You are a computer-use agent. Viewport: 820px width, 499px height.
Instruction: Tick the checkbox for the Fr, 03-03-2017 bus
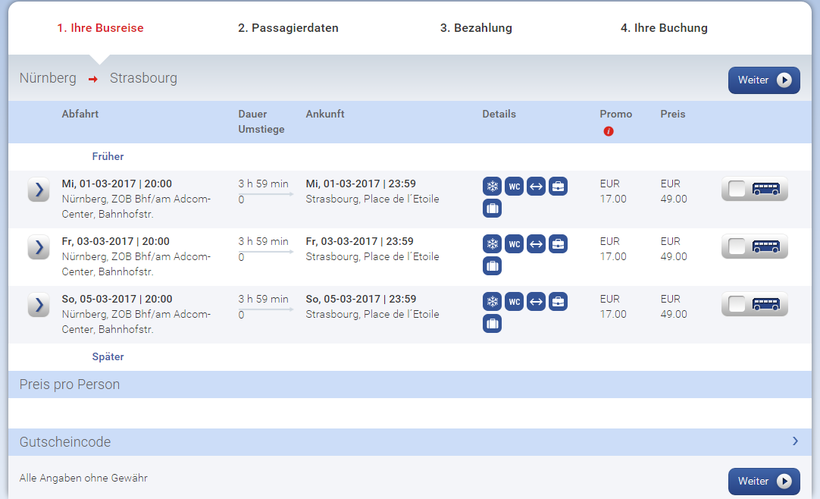[738, 247]
